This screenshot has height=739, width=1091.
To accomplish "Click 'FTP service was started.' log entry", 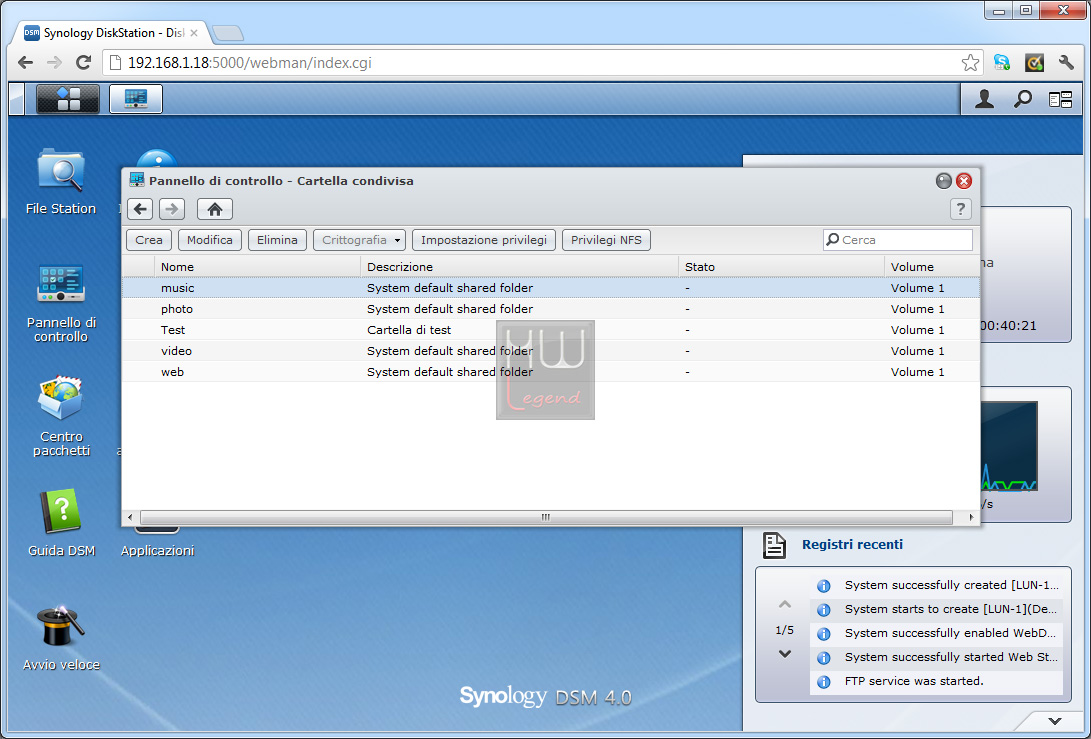I will click(x=936, y=681).
